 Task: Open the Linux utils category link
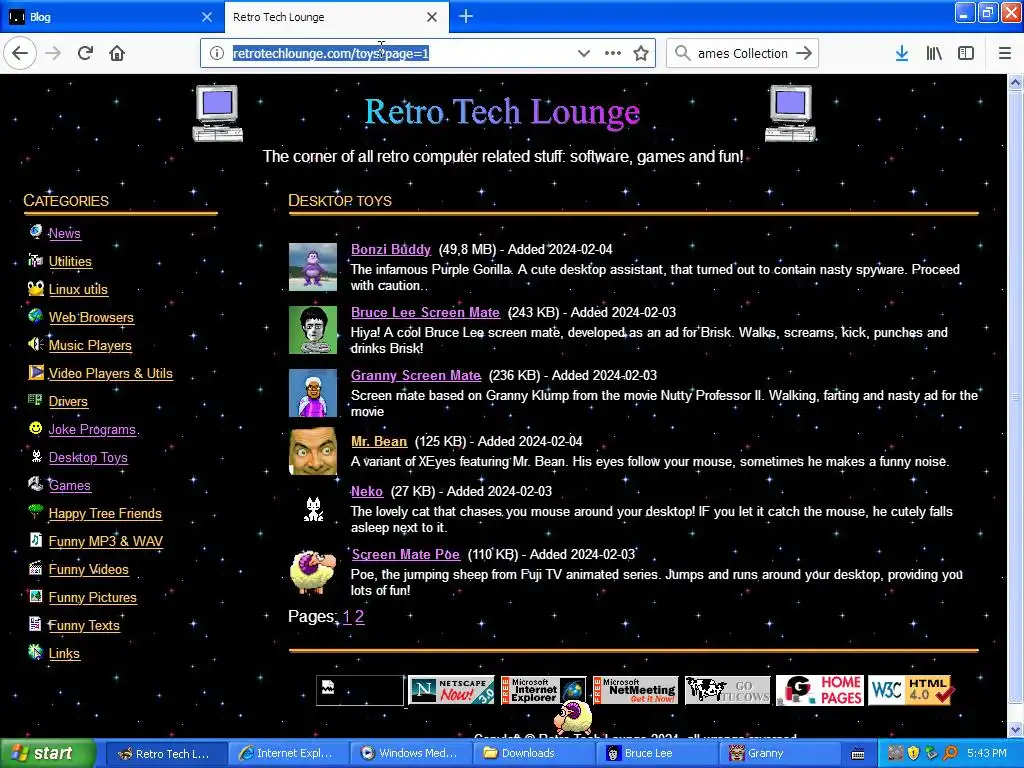point(78,289)
